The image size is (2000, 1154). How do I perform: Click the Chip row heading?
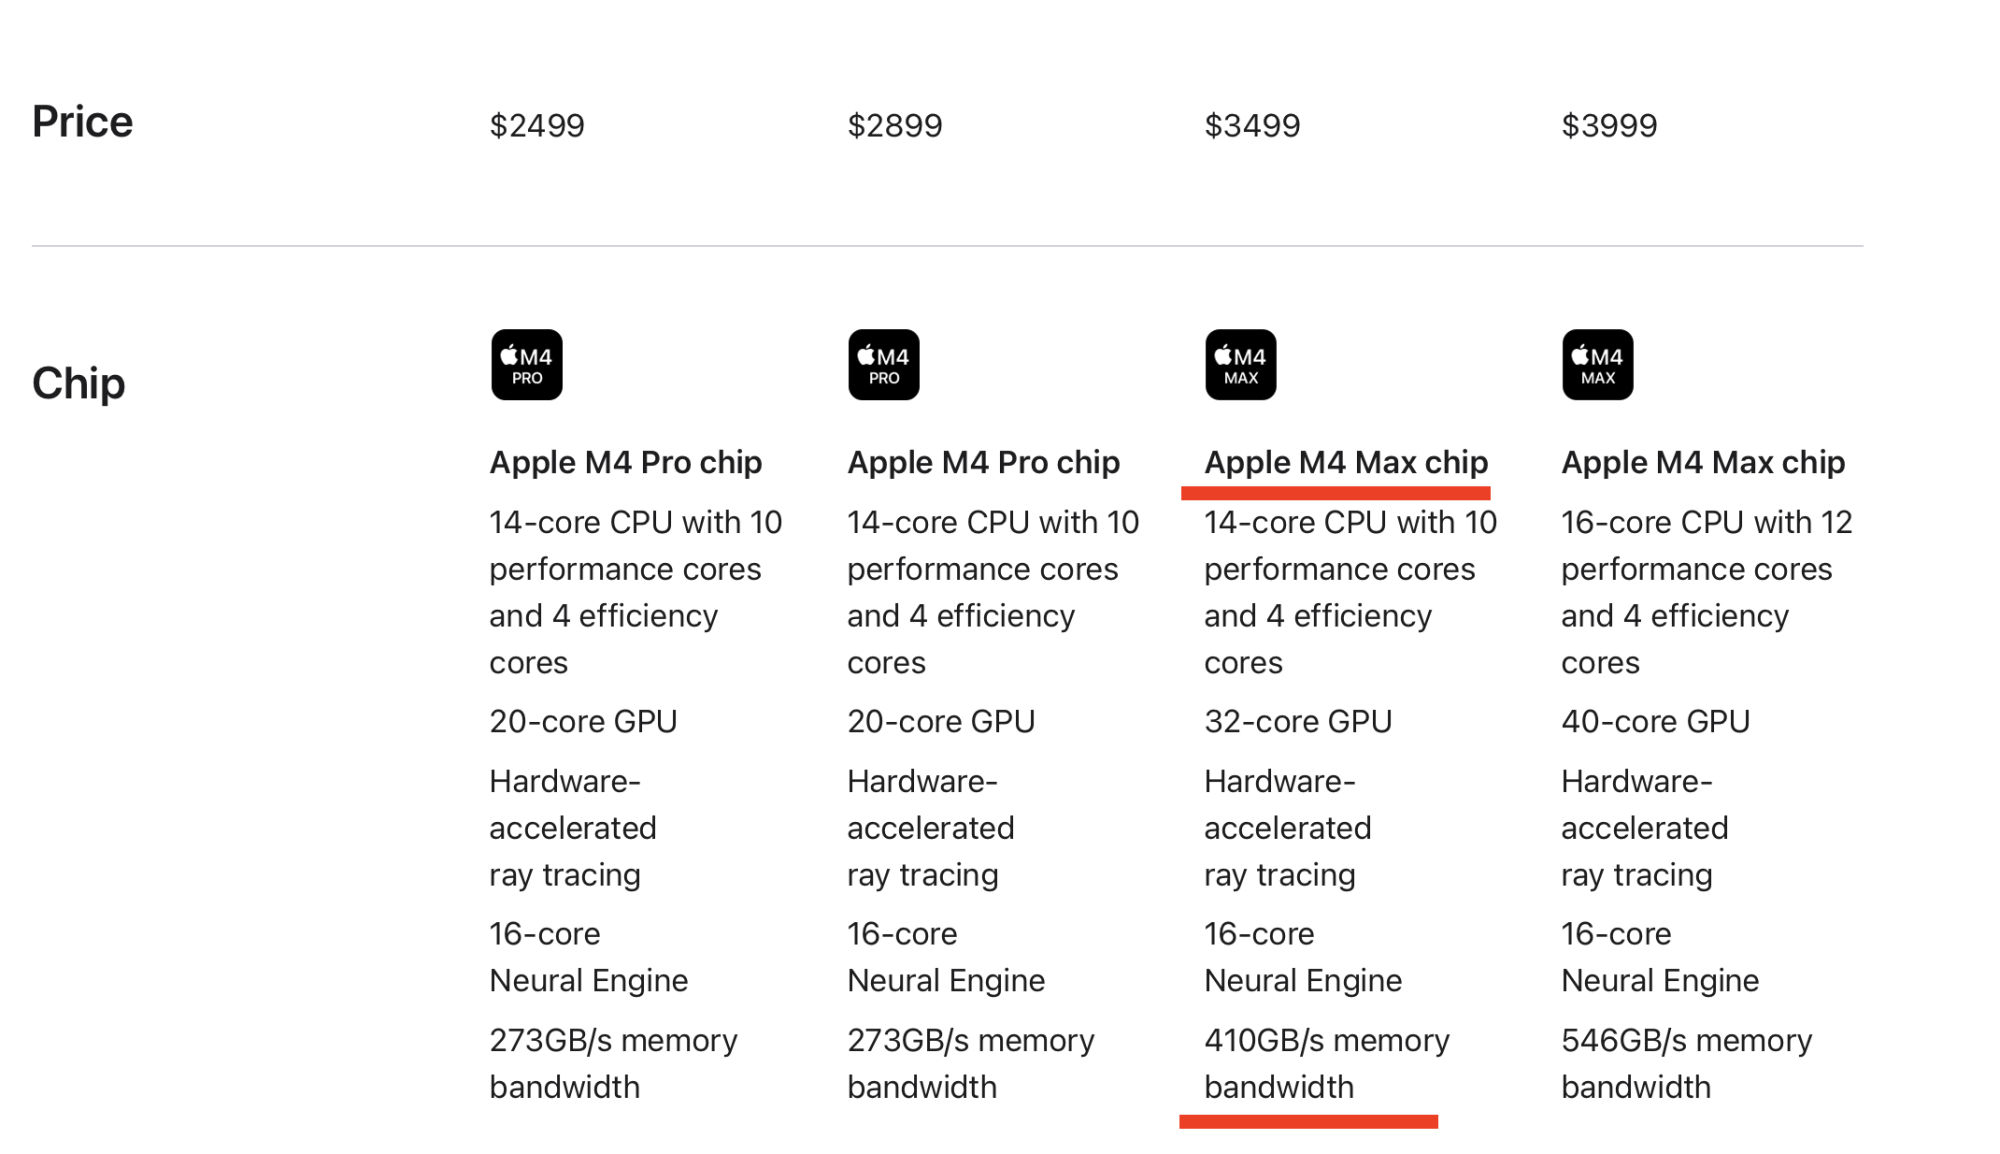coord(78,383)
